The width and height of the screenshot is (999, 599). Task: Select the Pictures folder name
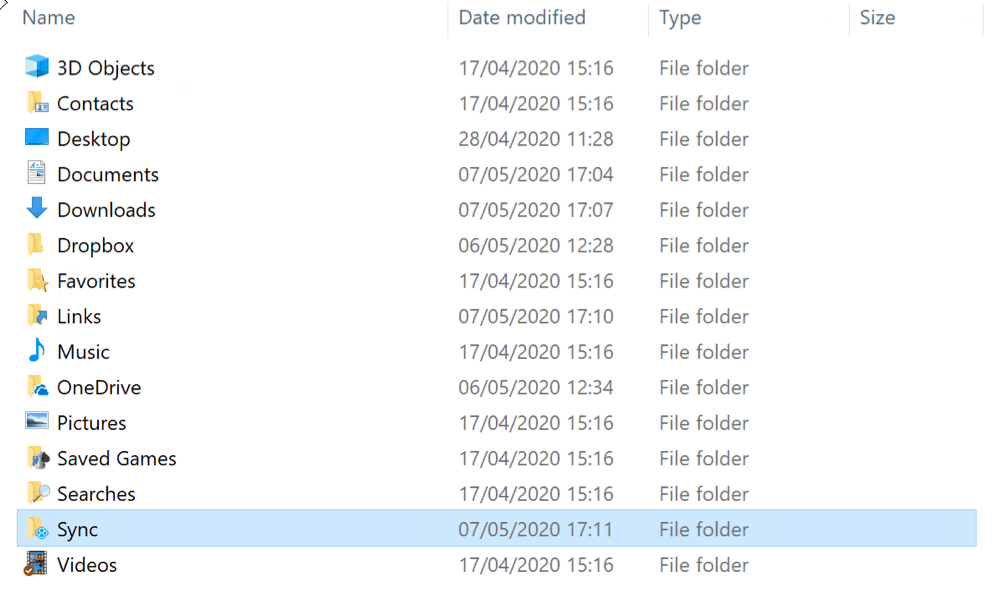point(92,422)
